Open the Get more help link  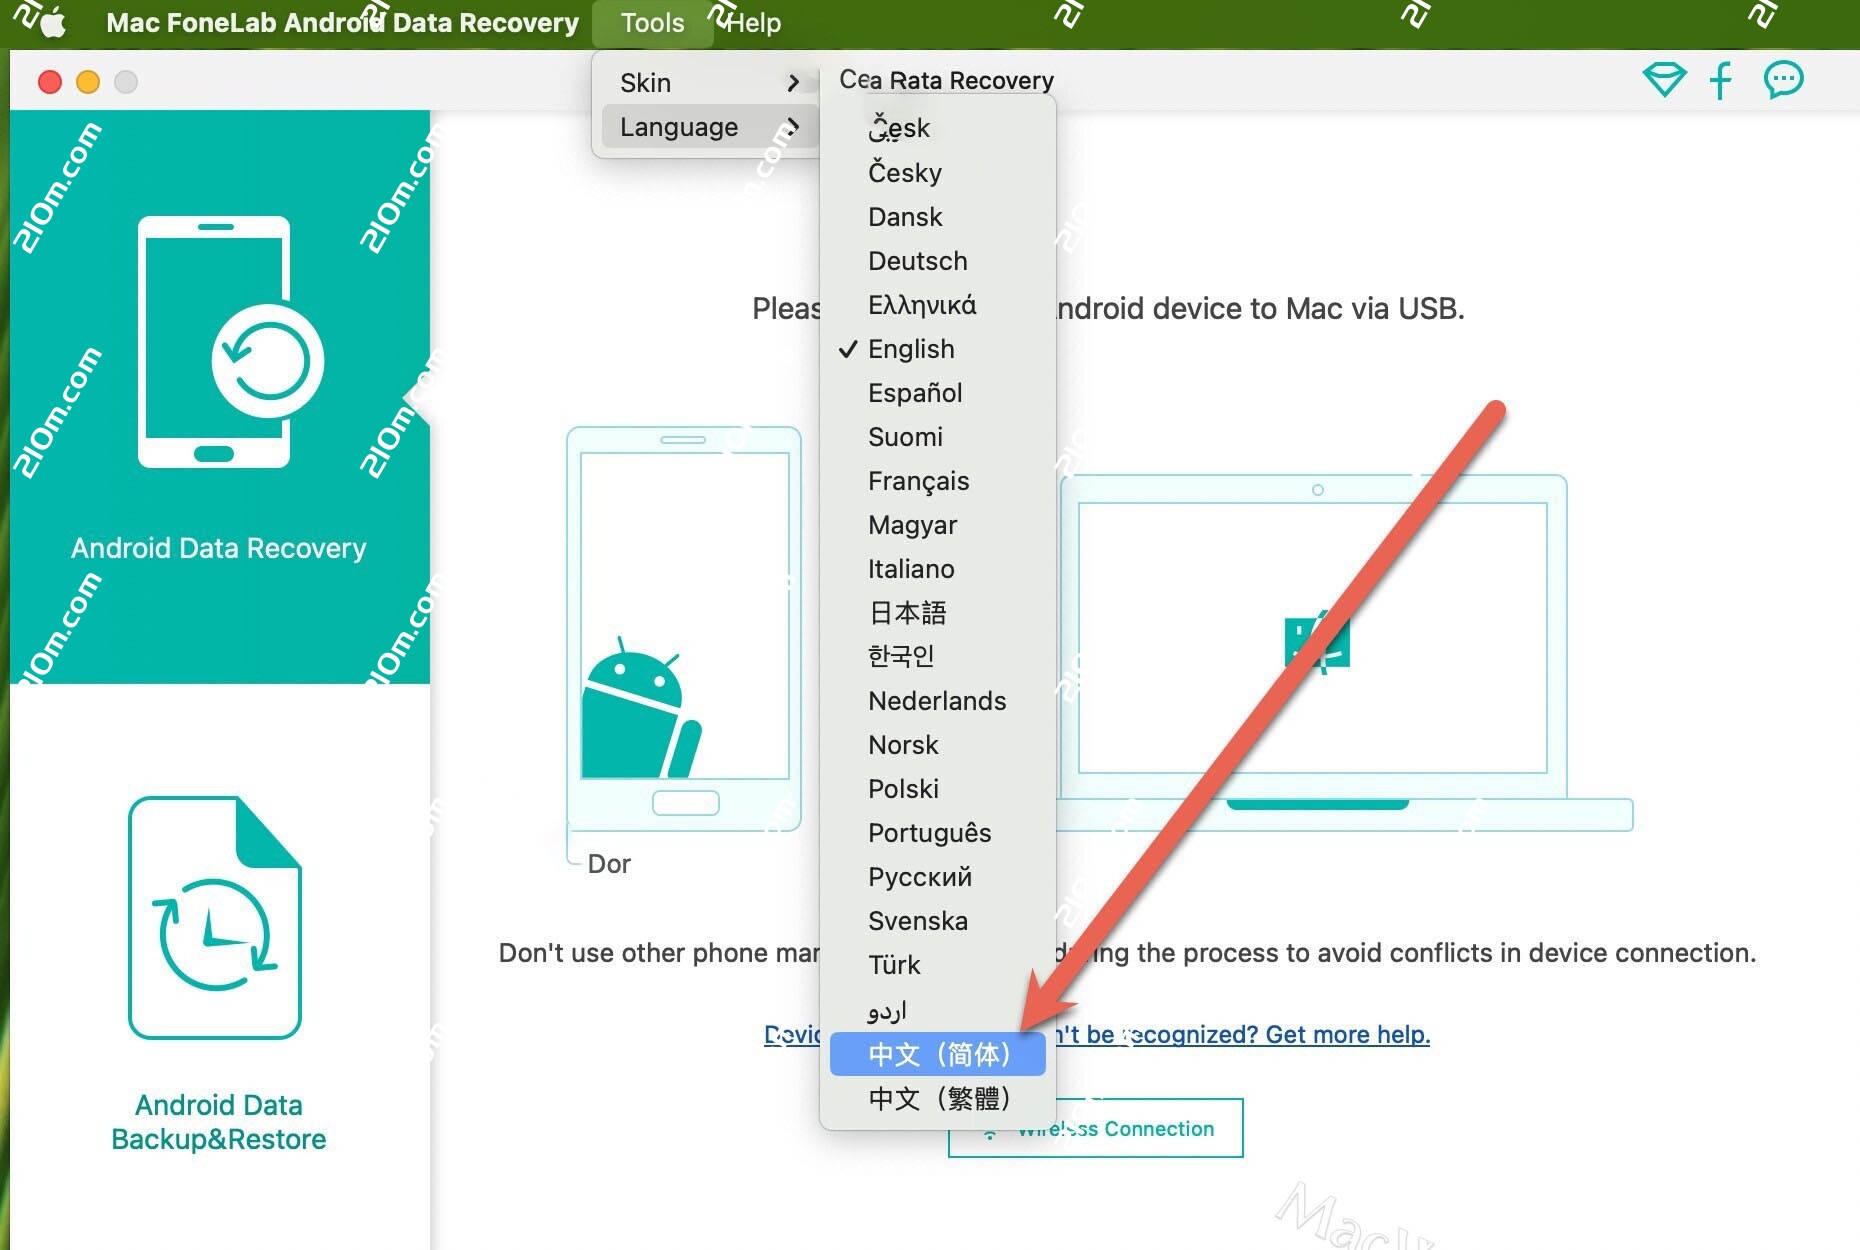pos(1347,1034)
